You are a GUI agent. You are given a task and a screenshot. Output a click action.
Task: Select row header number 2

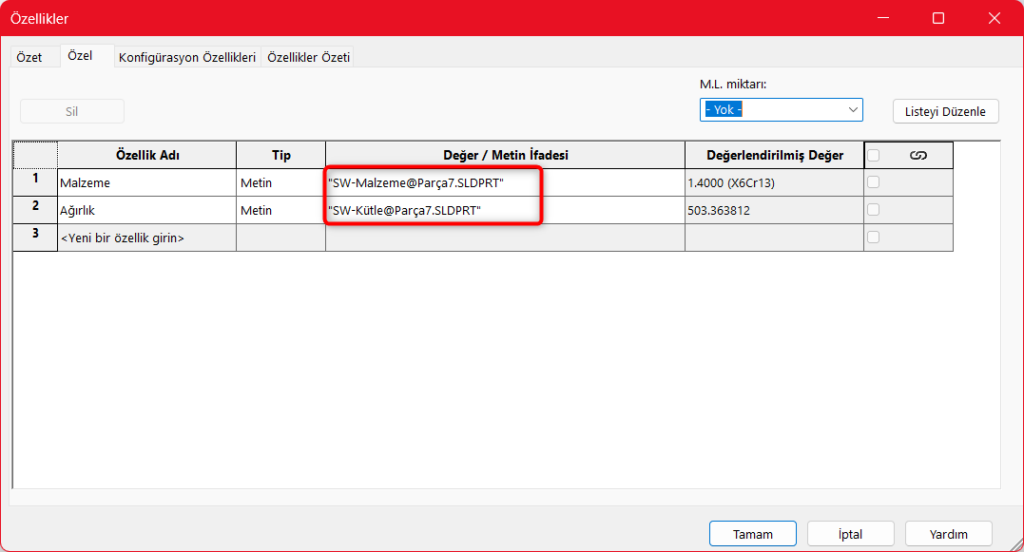(35, 210)
